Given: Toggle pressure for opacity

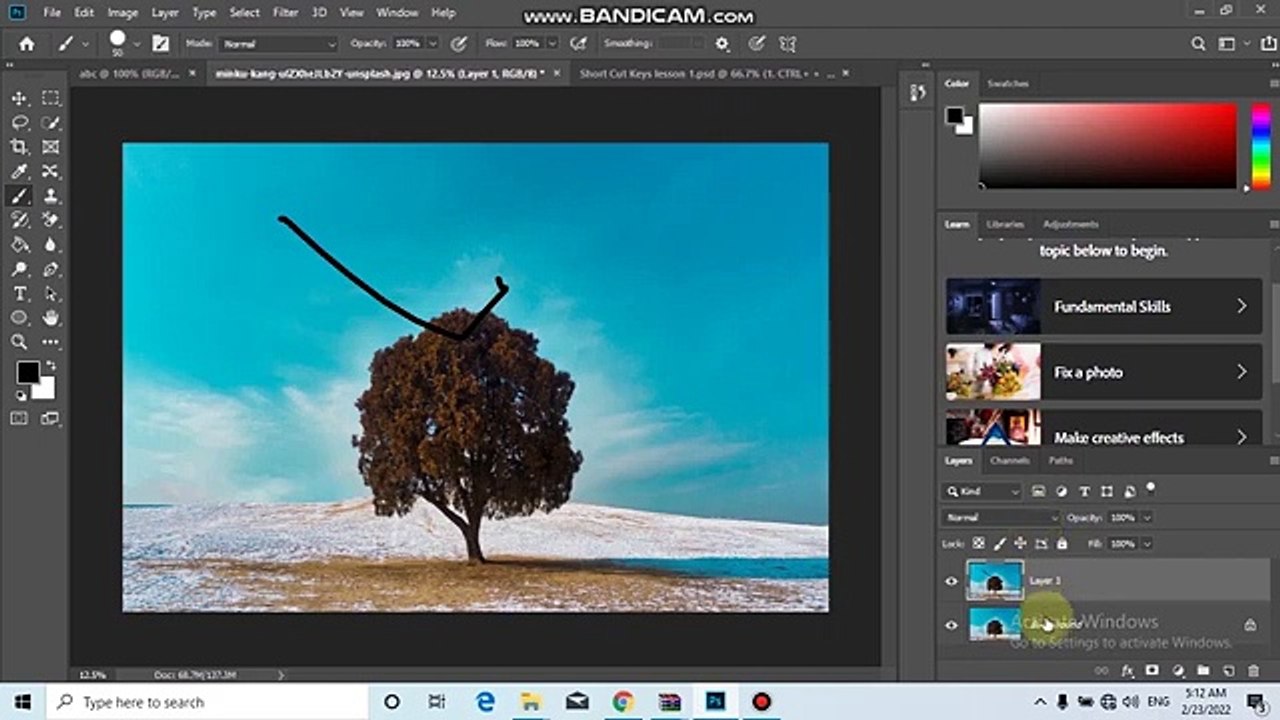Looking at the screenshot, I should (x=459, y=44).
